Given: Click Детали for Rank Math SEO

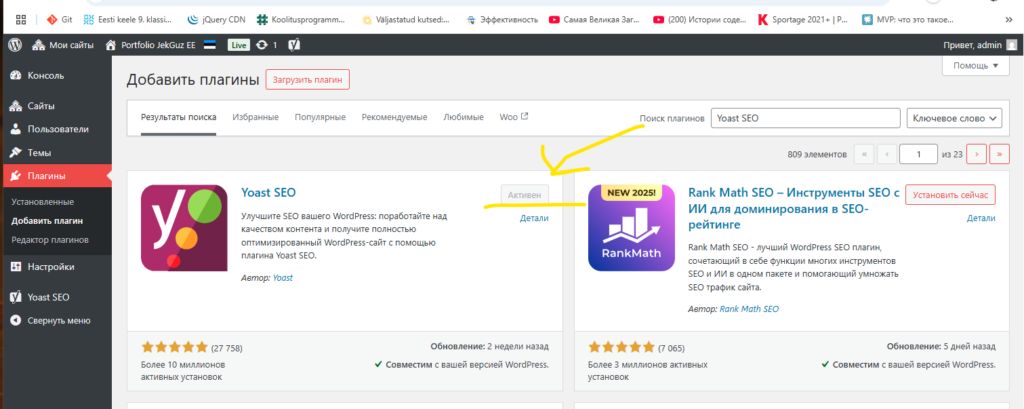Looking at the screenshot, I should pos(981,218).
